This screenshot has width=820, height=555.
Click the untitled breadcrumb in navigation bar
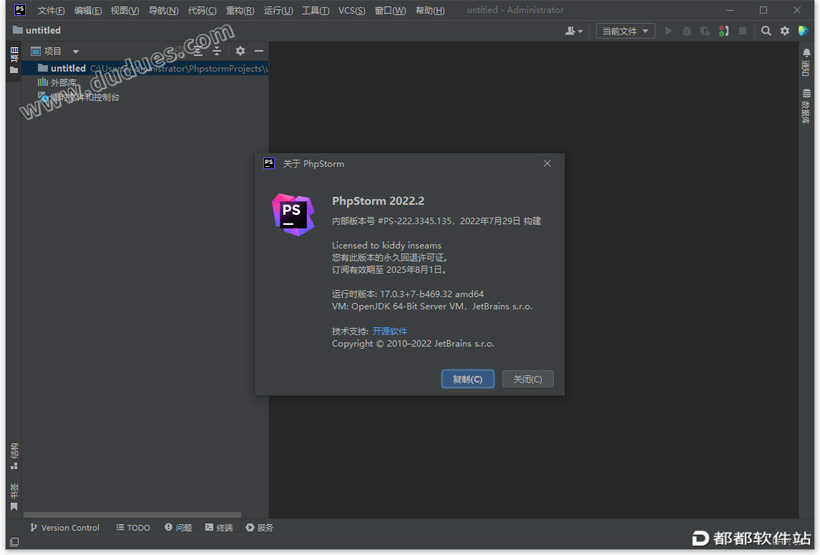(37, 30)
